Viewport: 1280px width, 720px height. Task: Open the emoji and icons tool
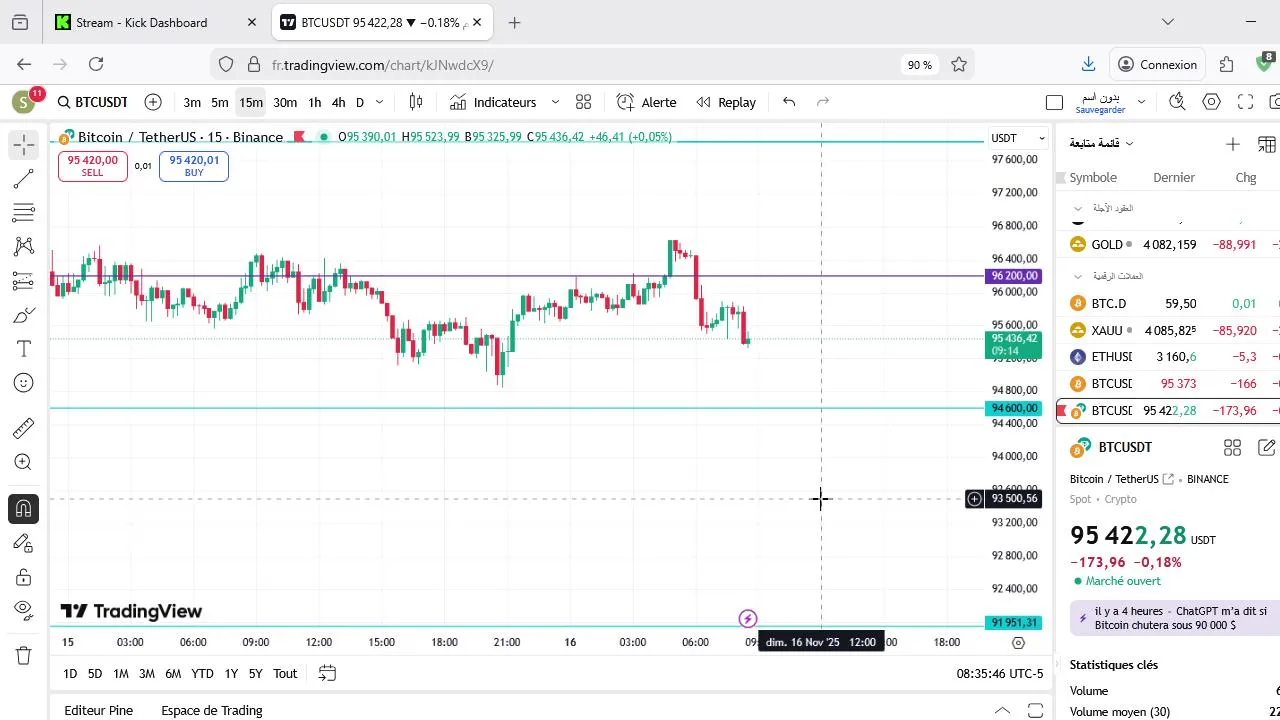point(24,383)
